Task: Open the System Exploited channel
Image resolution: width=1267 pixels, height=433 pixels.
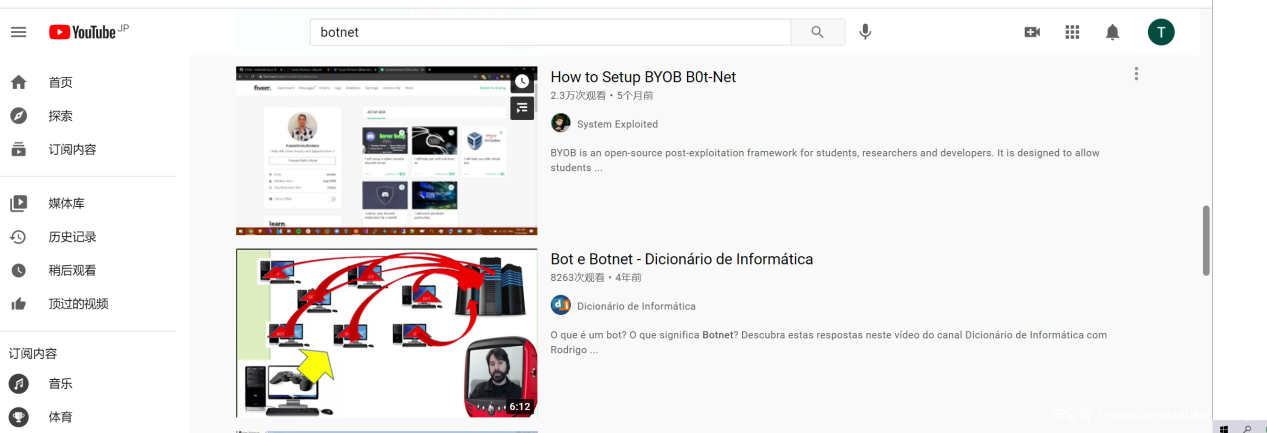Action: click(x=617, y=124)
